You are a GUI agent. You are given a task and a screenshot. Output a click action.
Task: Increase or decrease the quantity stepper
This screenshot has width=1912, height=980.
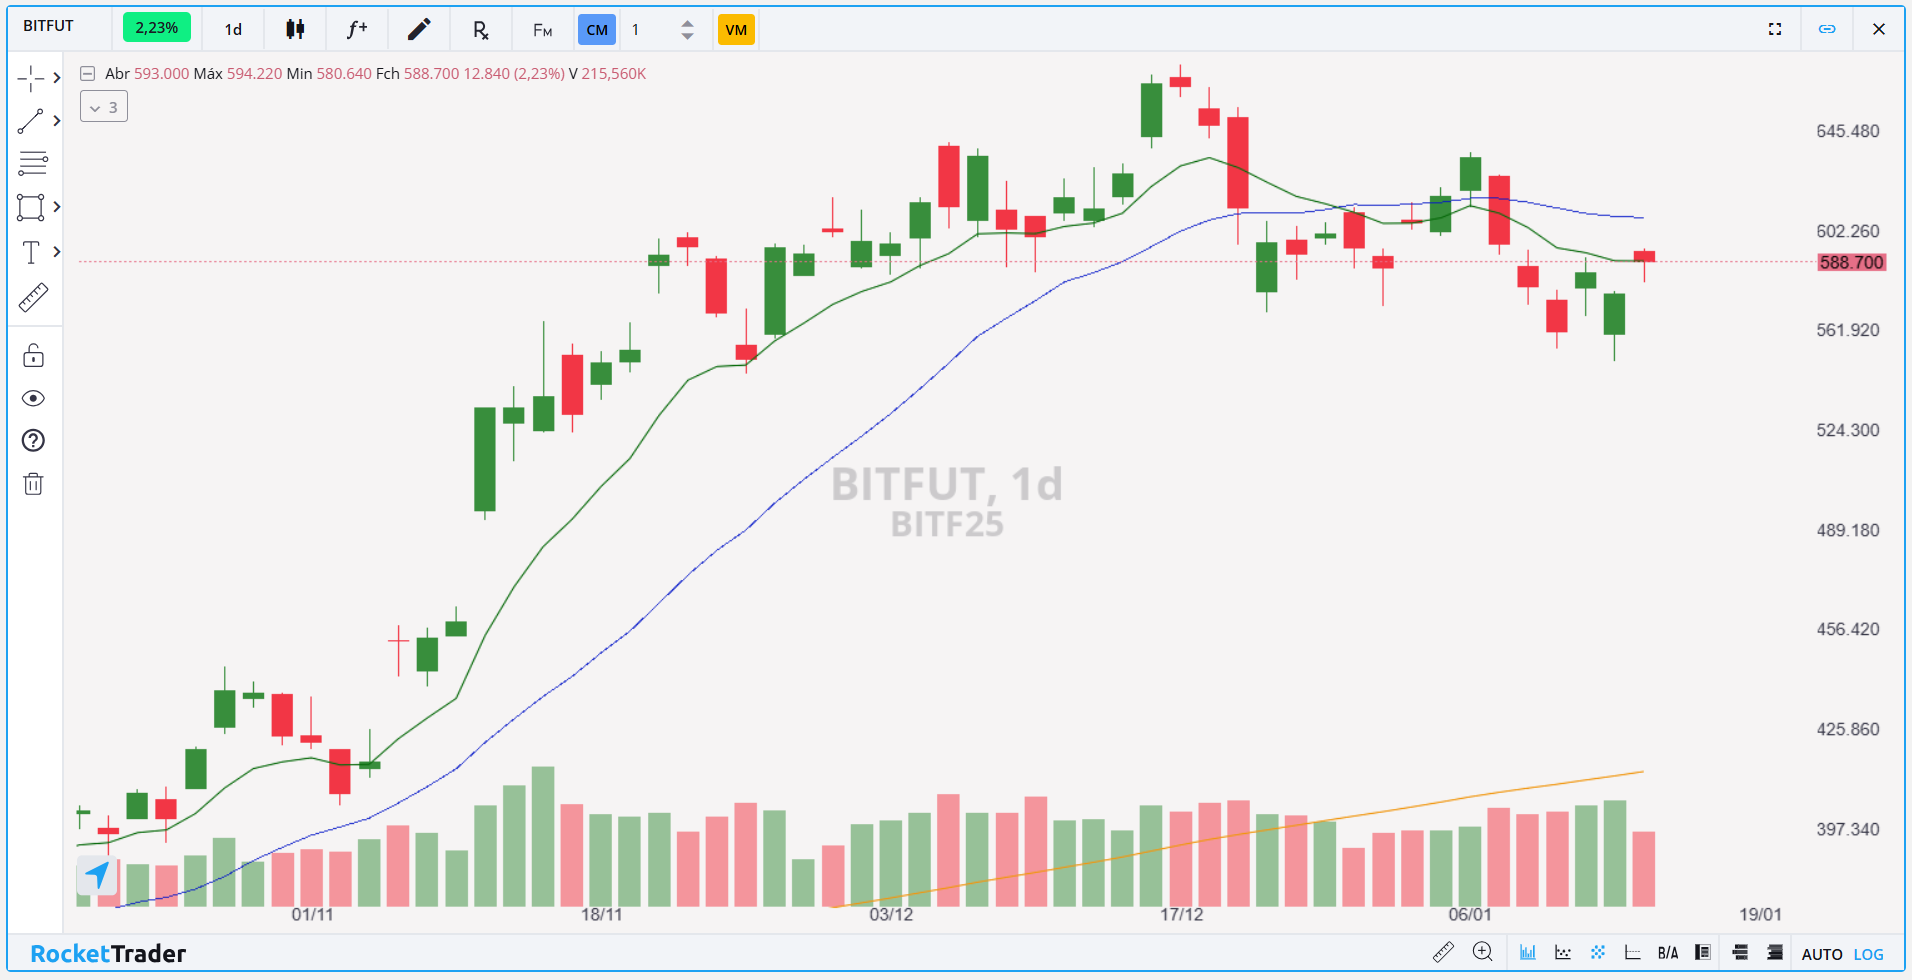click(687, 30)
